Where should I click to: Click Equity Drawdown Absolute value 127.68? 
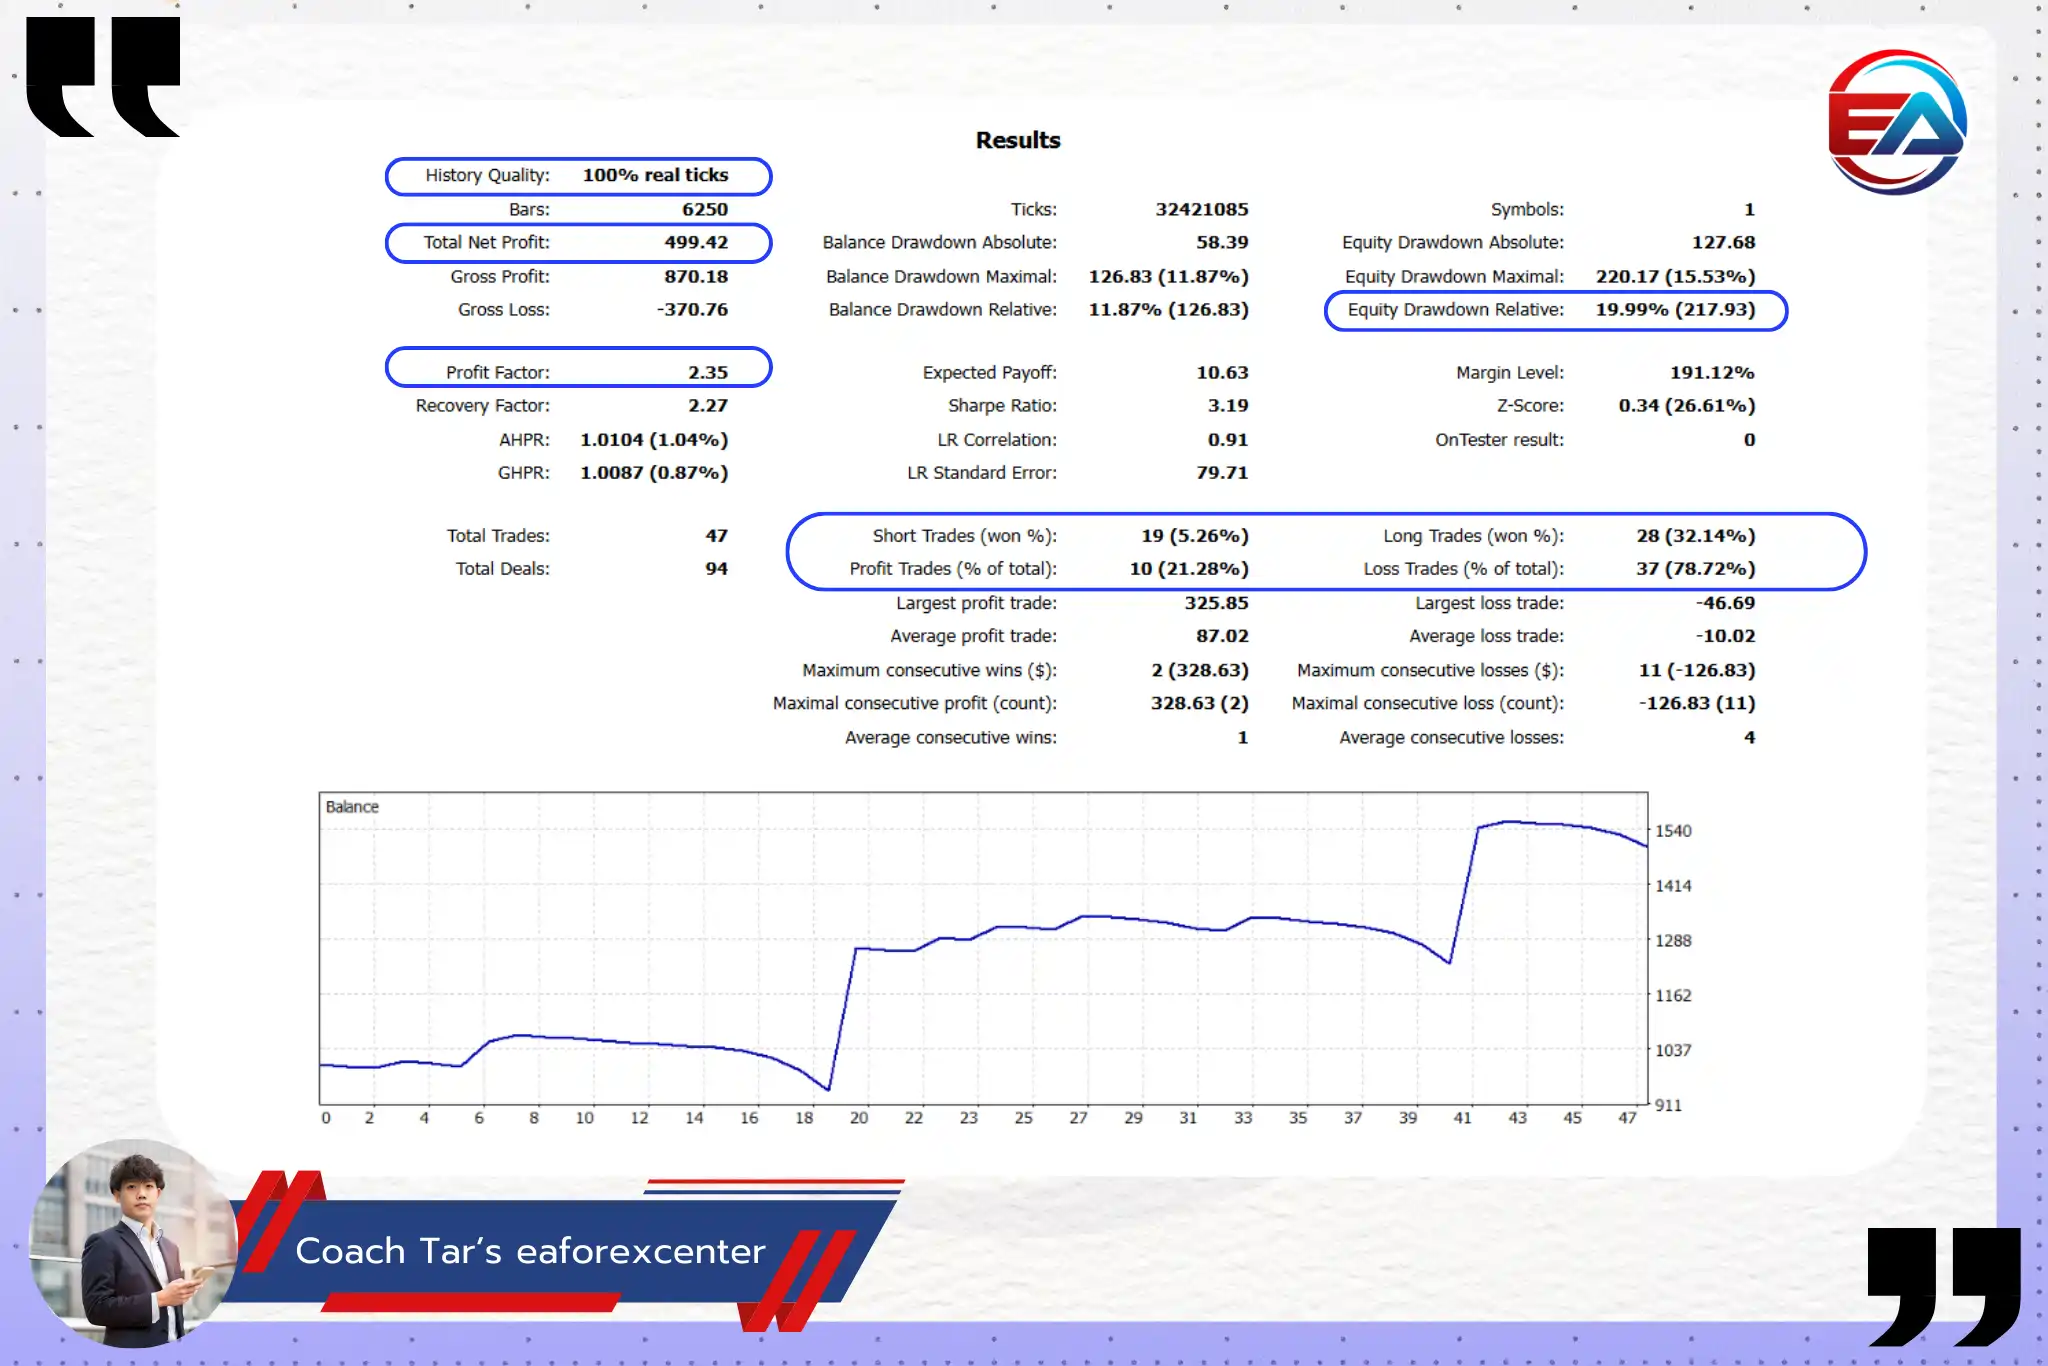pos(1723,242)
